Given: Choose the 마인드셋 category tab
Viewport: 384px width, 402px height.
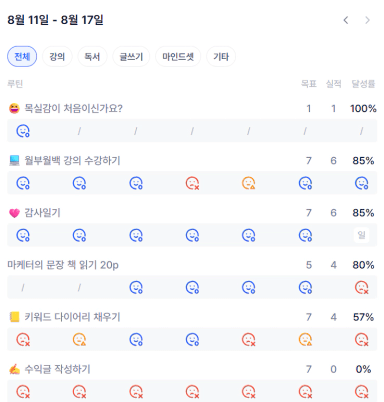Looking at the screenshot, I should [178, 56].
